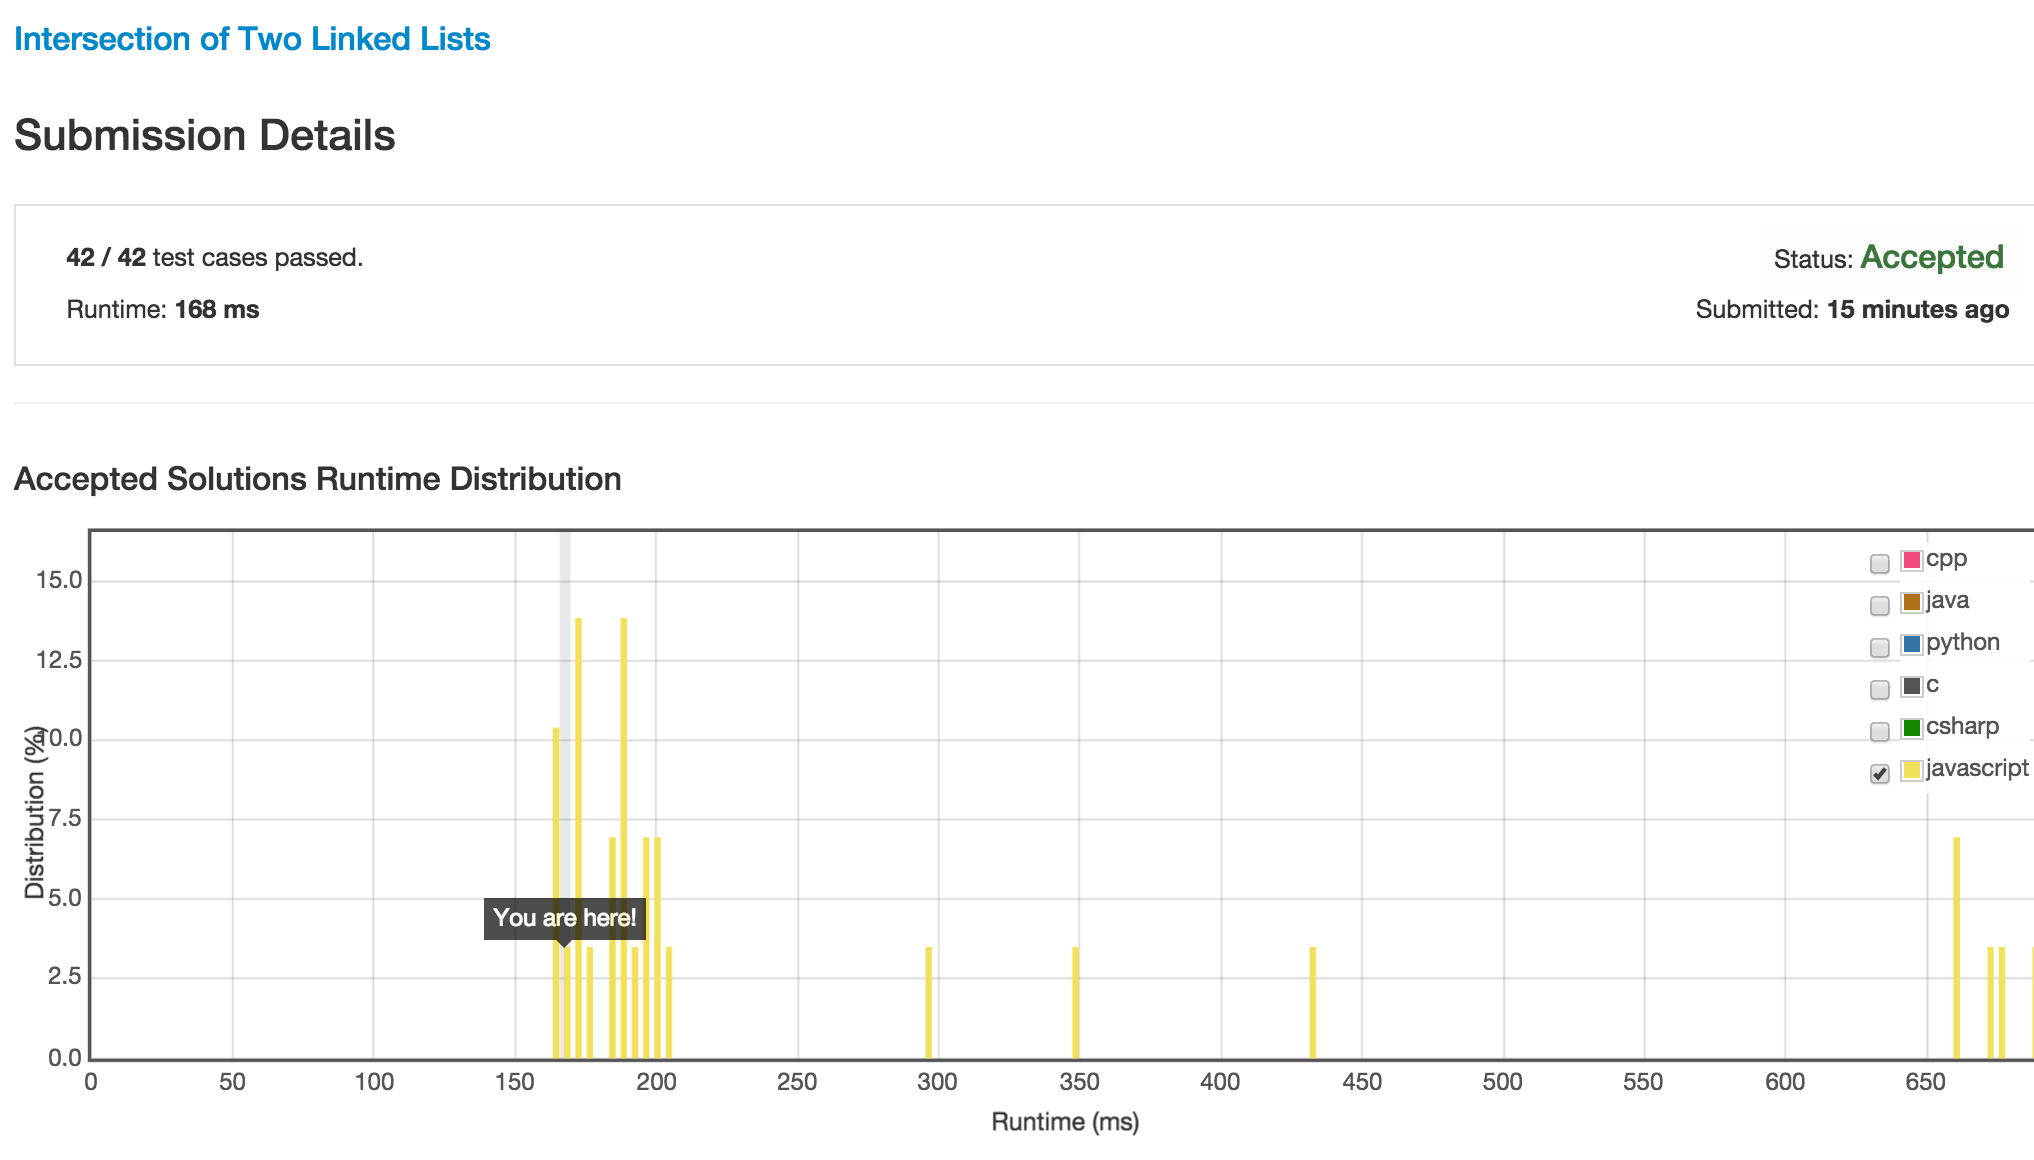The image size is (2034, 1160).
Task: Enable the java language checkbox
Action: [x=1880, y=606]
